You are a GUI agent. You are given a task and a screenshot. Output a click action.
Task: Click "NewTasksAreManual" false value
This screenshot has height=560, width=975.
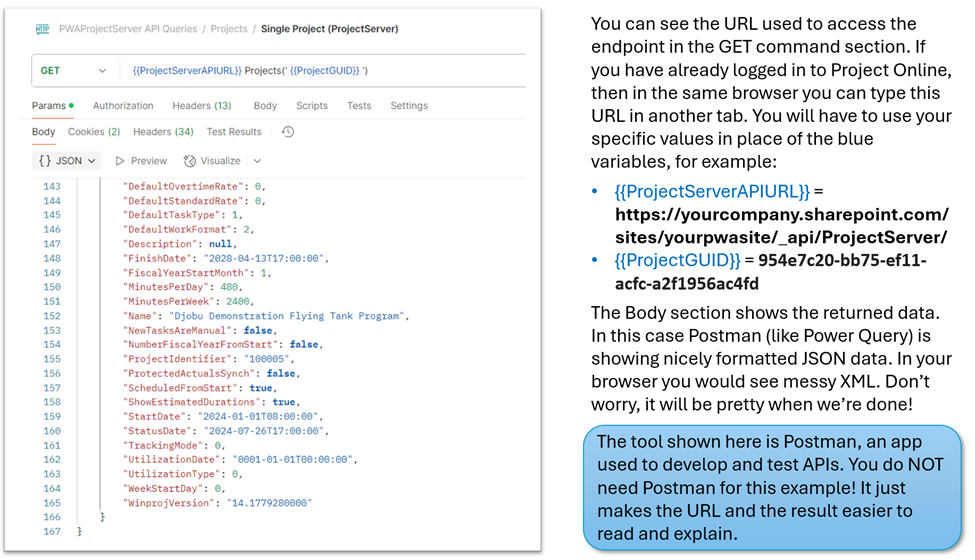257,331
